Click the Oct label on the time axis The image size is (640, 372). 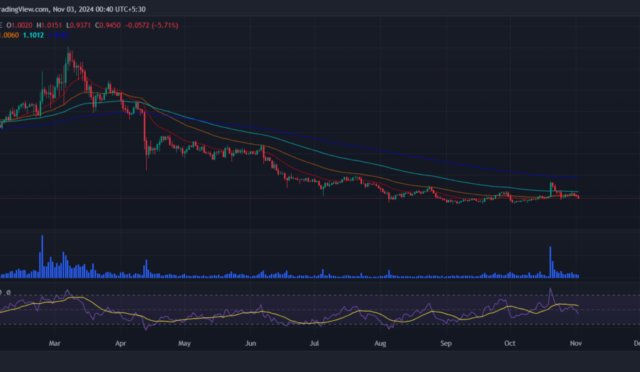coord(509,343)
